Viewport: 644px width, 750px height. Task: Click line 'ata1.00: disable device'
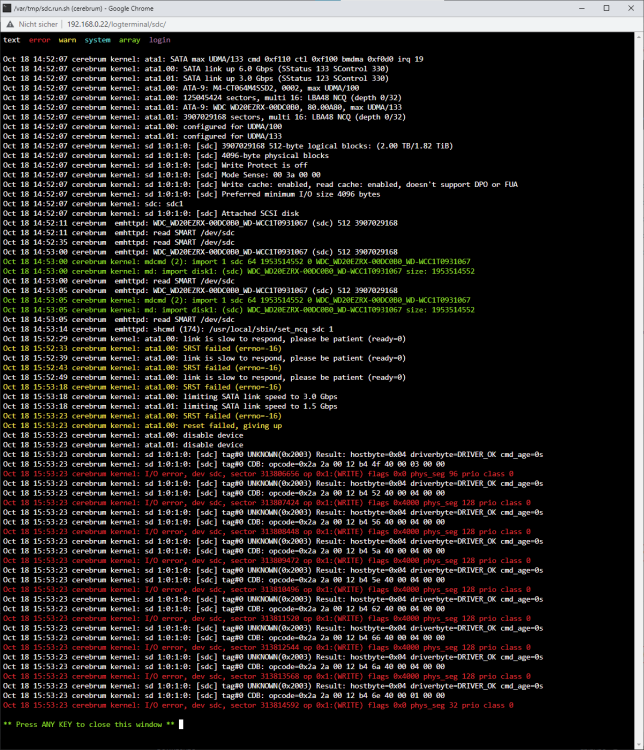tap(123, 435)
